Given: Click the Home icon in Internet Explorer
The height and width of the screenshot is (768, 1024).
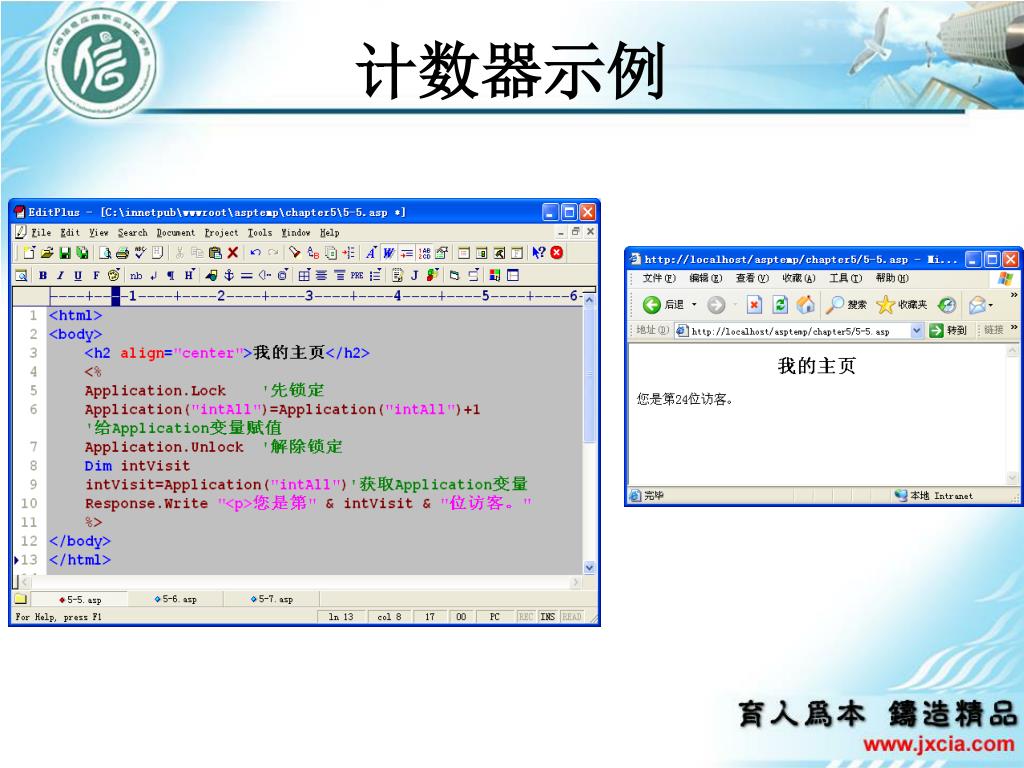Looking at the screenshot, I should pos(805,304).
